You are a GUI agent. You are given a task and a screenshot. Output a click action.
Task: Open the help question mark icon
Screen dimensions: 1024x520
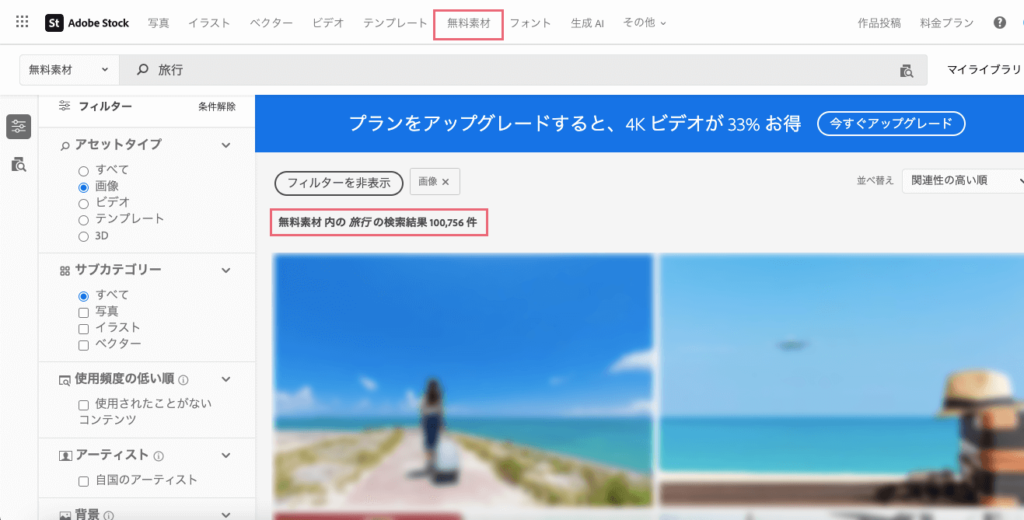pos(999,23)
